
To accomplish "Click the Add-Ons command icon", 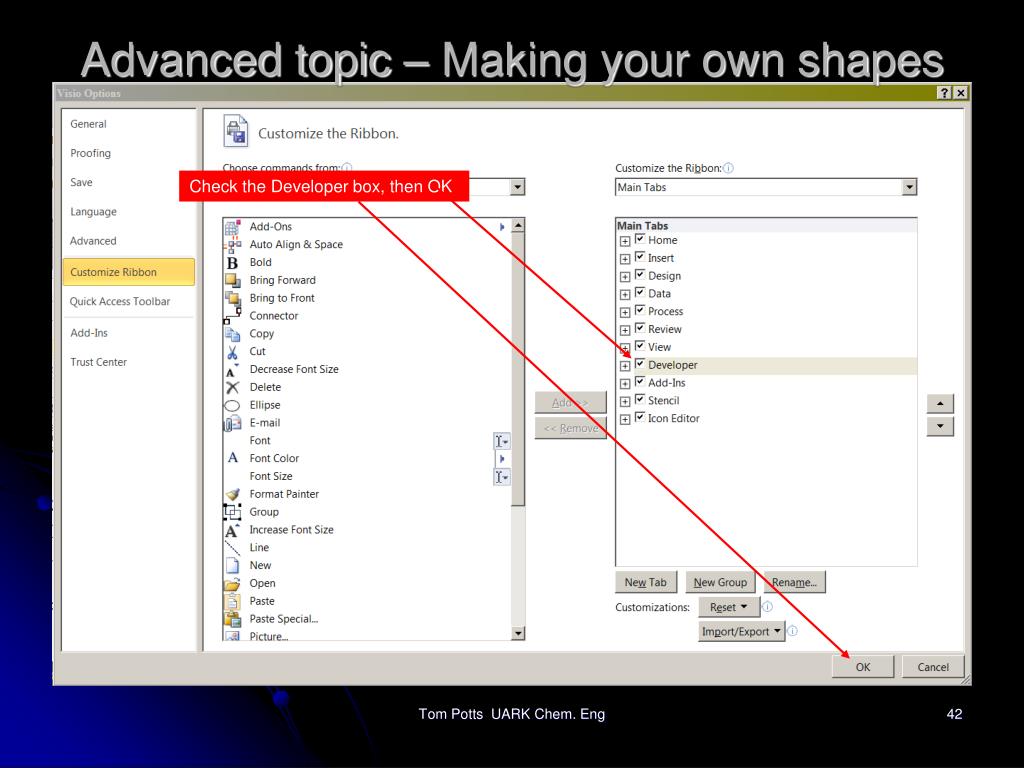I will coord(232,227).
